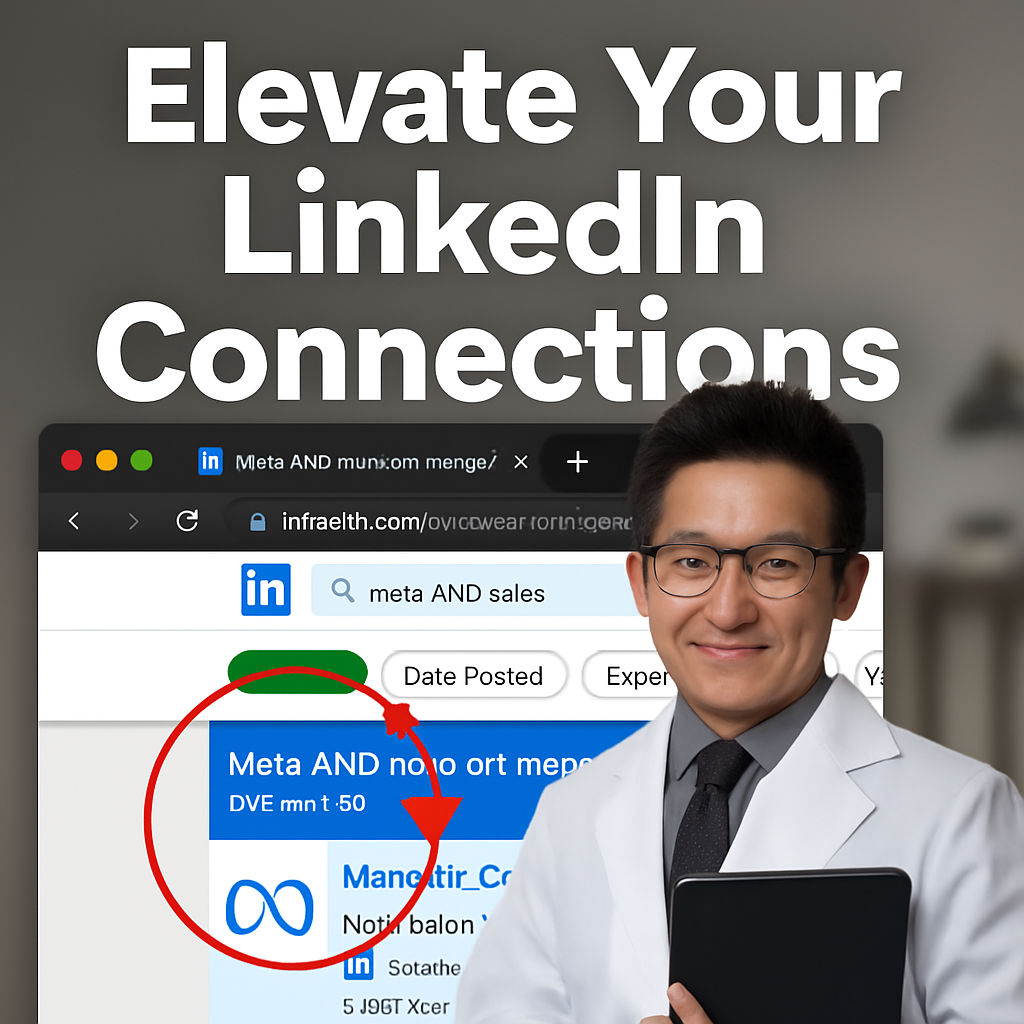Open the Manatir job title link
This screenshot has height=1024, width=1024.
tap(427, 877)
